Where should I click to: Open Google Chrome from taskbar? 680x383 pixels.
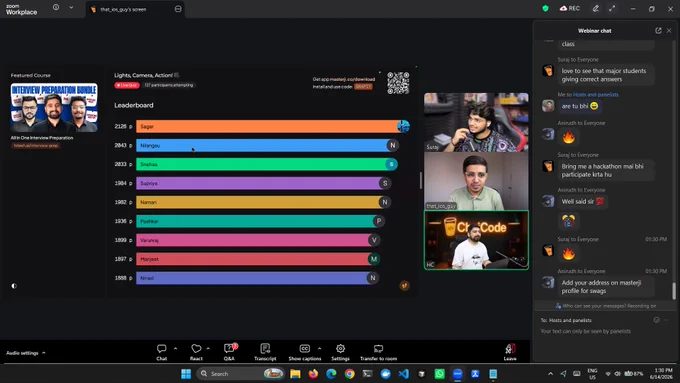pyautogui.click(x=350, y=374)
